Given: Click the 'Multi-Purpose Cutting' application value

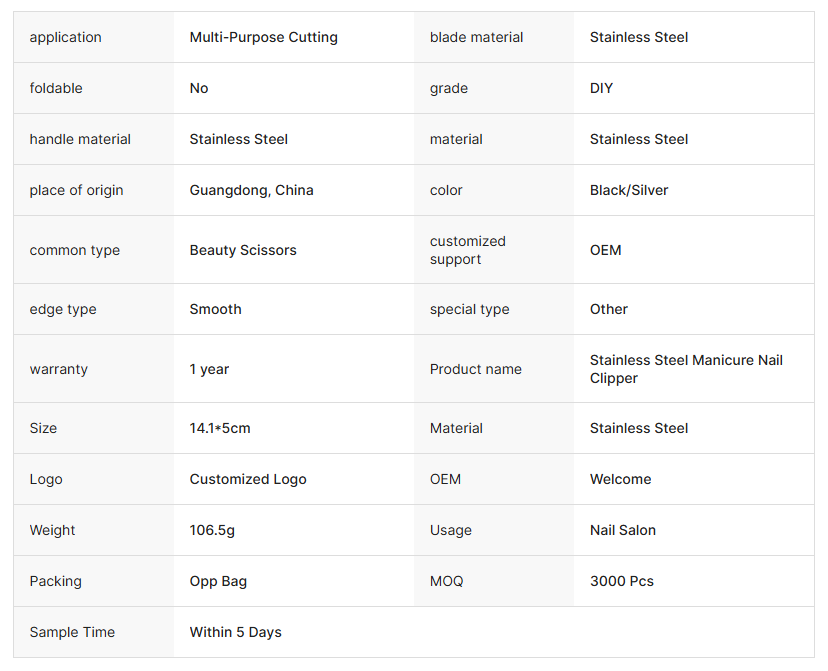Looking at the screenshot, I should tap(263, 37).
